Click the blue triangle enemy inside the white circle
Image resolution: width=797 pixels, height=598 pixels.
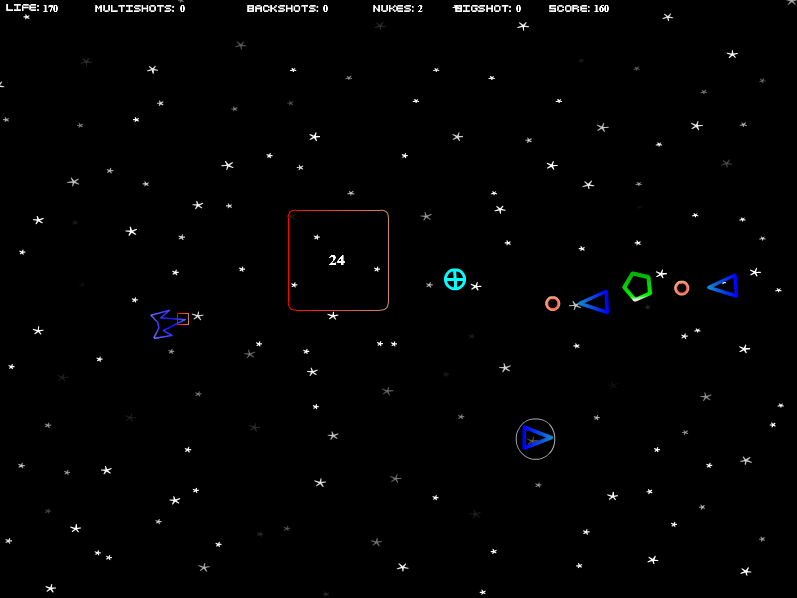[537, 438]
